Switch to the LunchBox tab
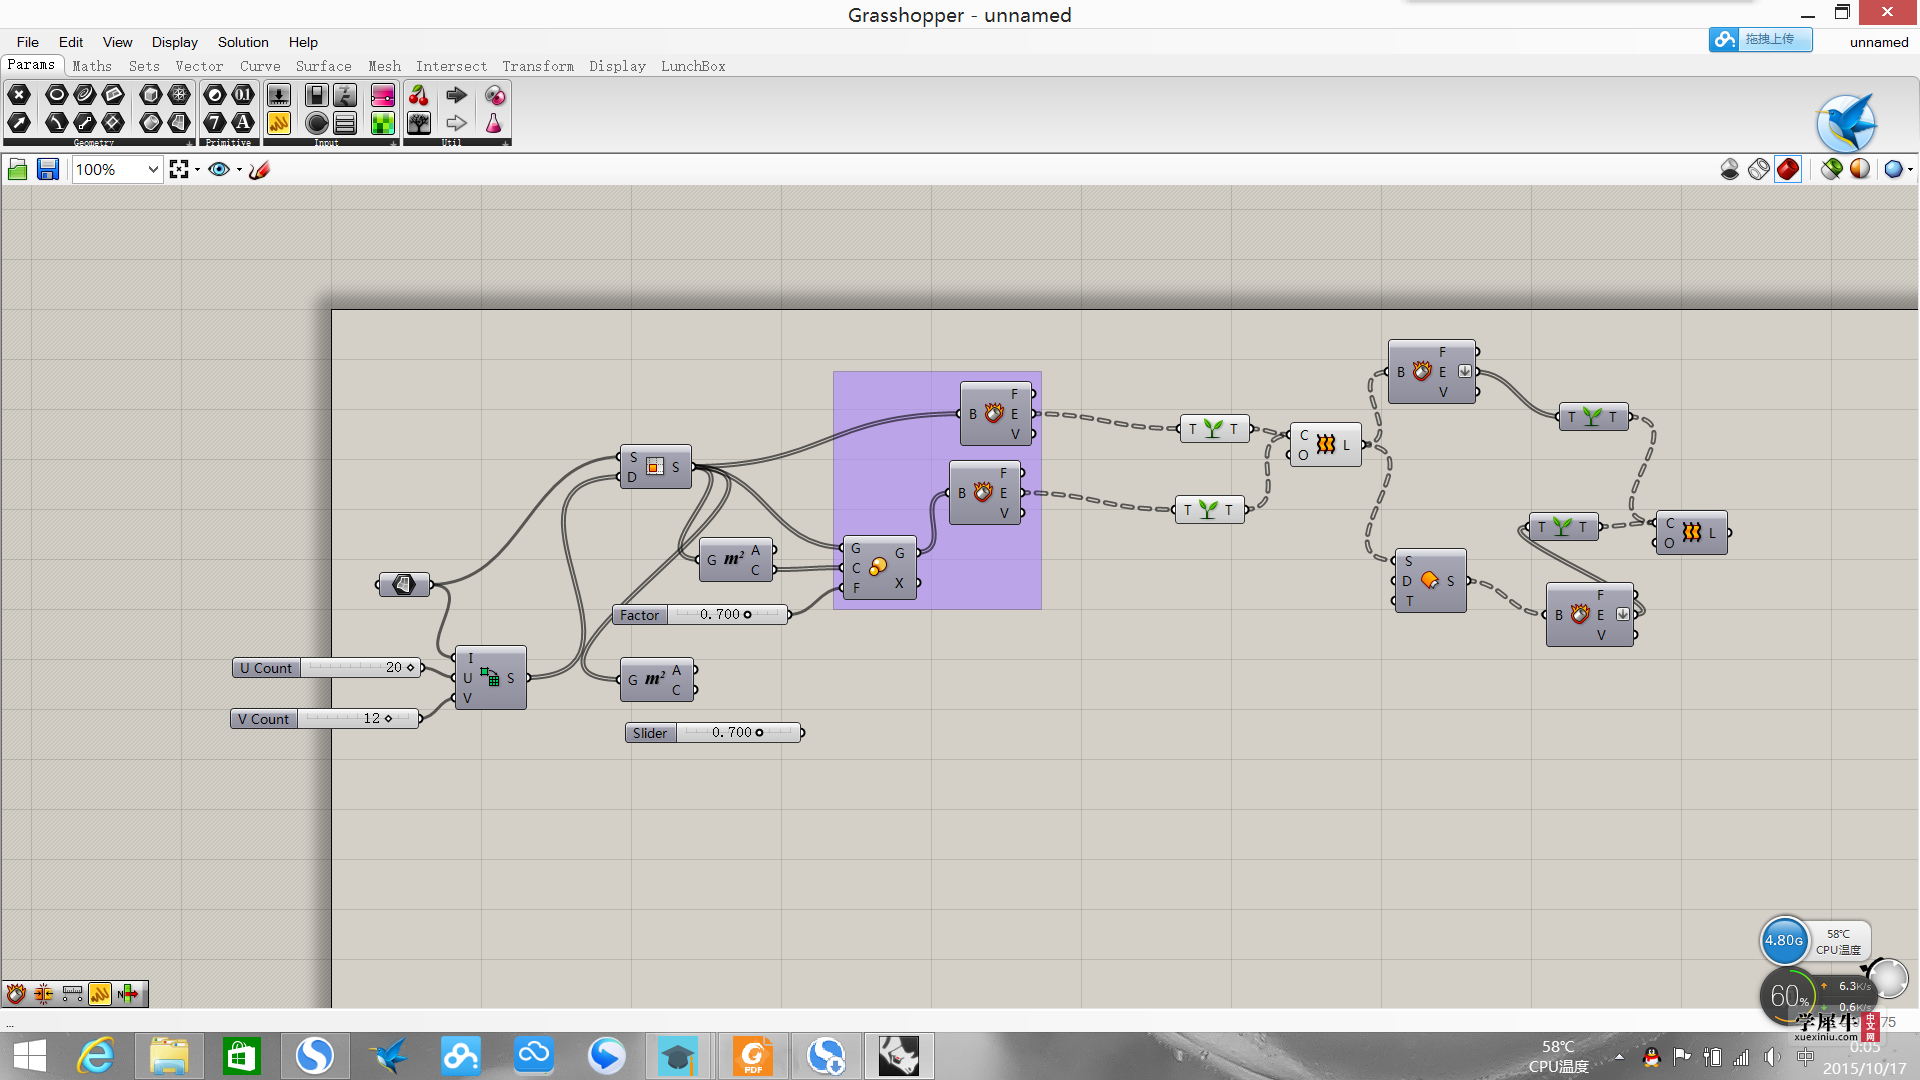Screen dimensions: 1920x1080 coord(693,66)
